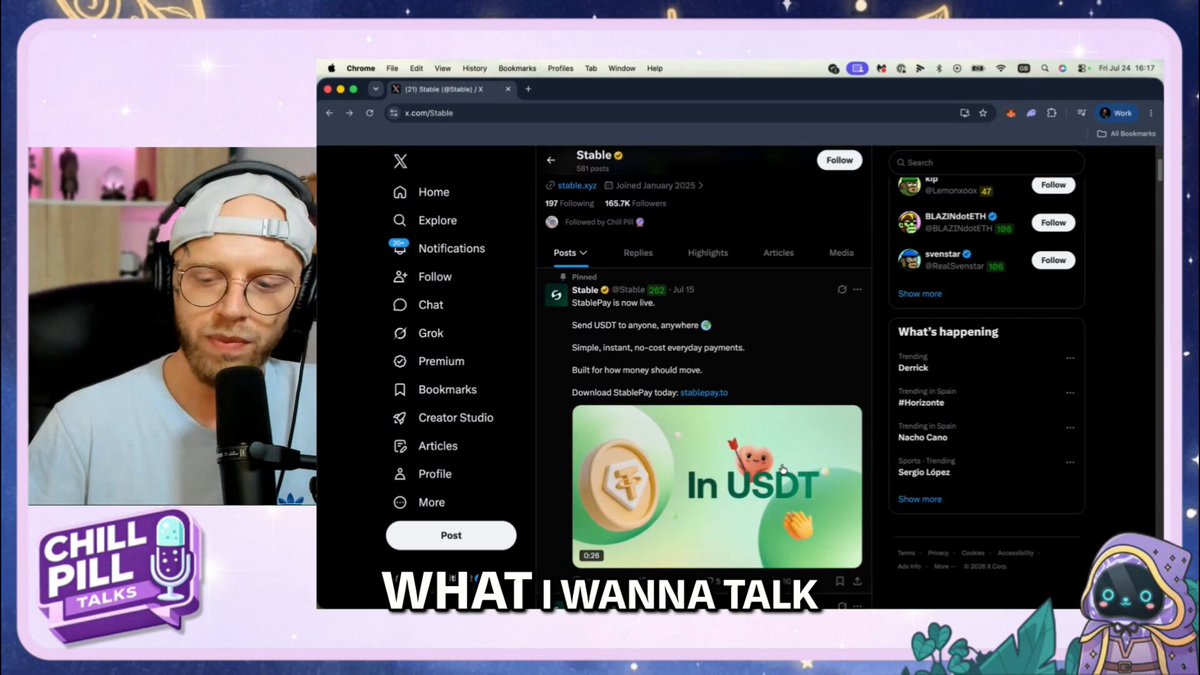The height and width of the screenshot is (675, 1200).
Task: Click the Follow people icon in sidebar
Action: point(400,277)
